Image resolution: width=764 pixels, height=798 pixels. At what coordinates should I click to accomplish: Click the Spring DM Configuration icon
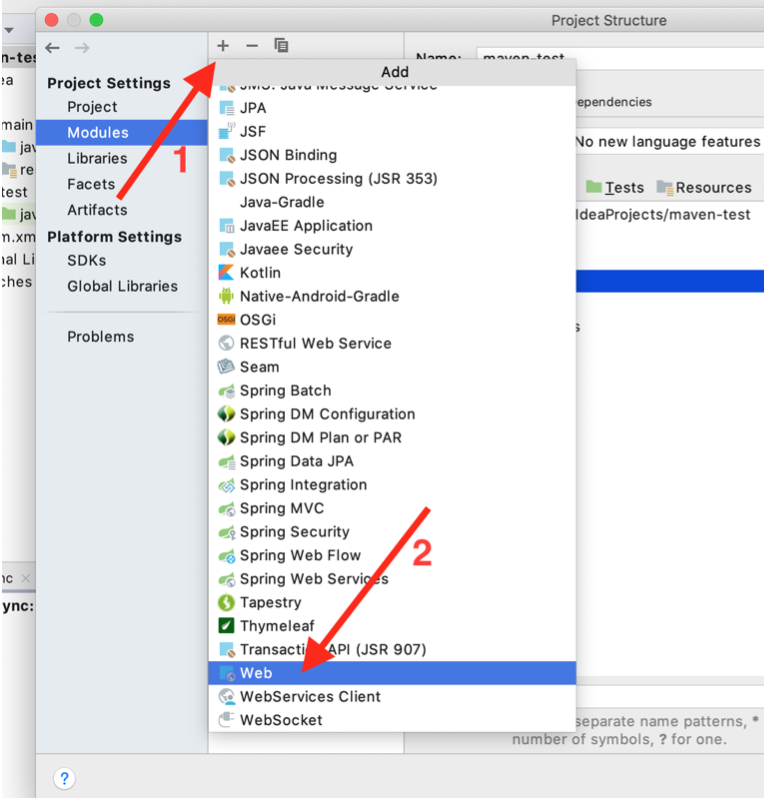click(x=227, y=414)
